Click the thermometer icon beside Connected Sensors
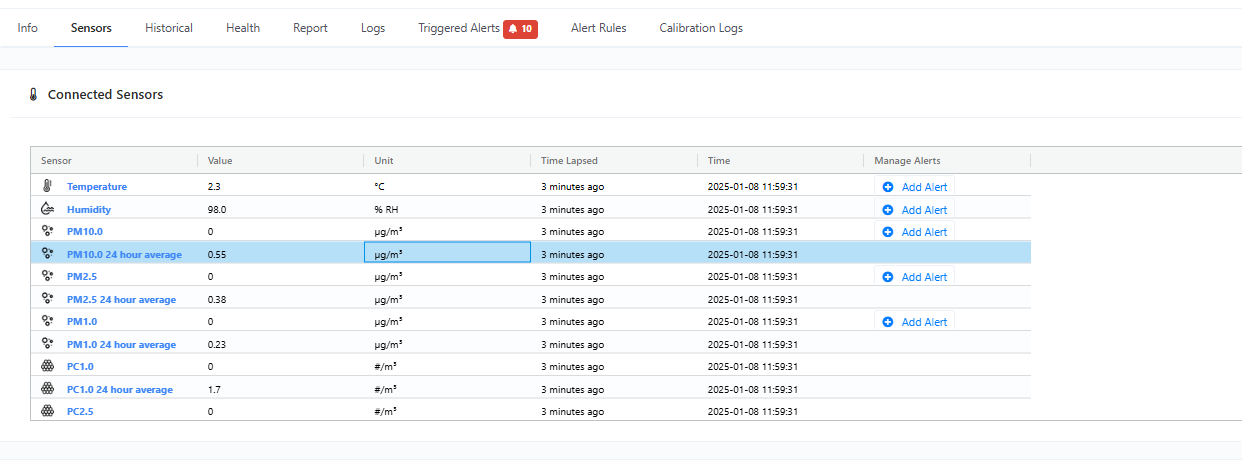Viewport: 1242px width, 467px height. pyautogui.click(x=33, y=95)
